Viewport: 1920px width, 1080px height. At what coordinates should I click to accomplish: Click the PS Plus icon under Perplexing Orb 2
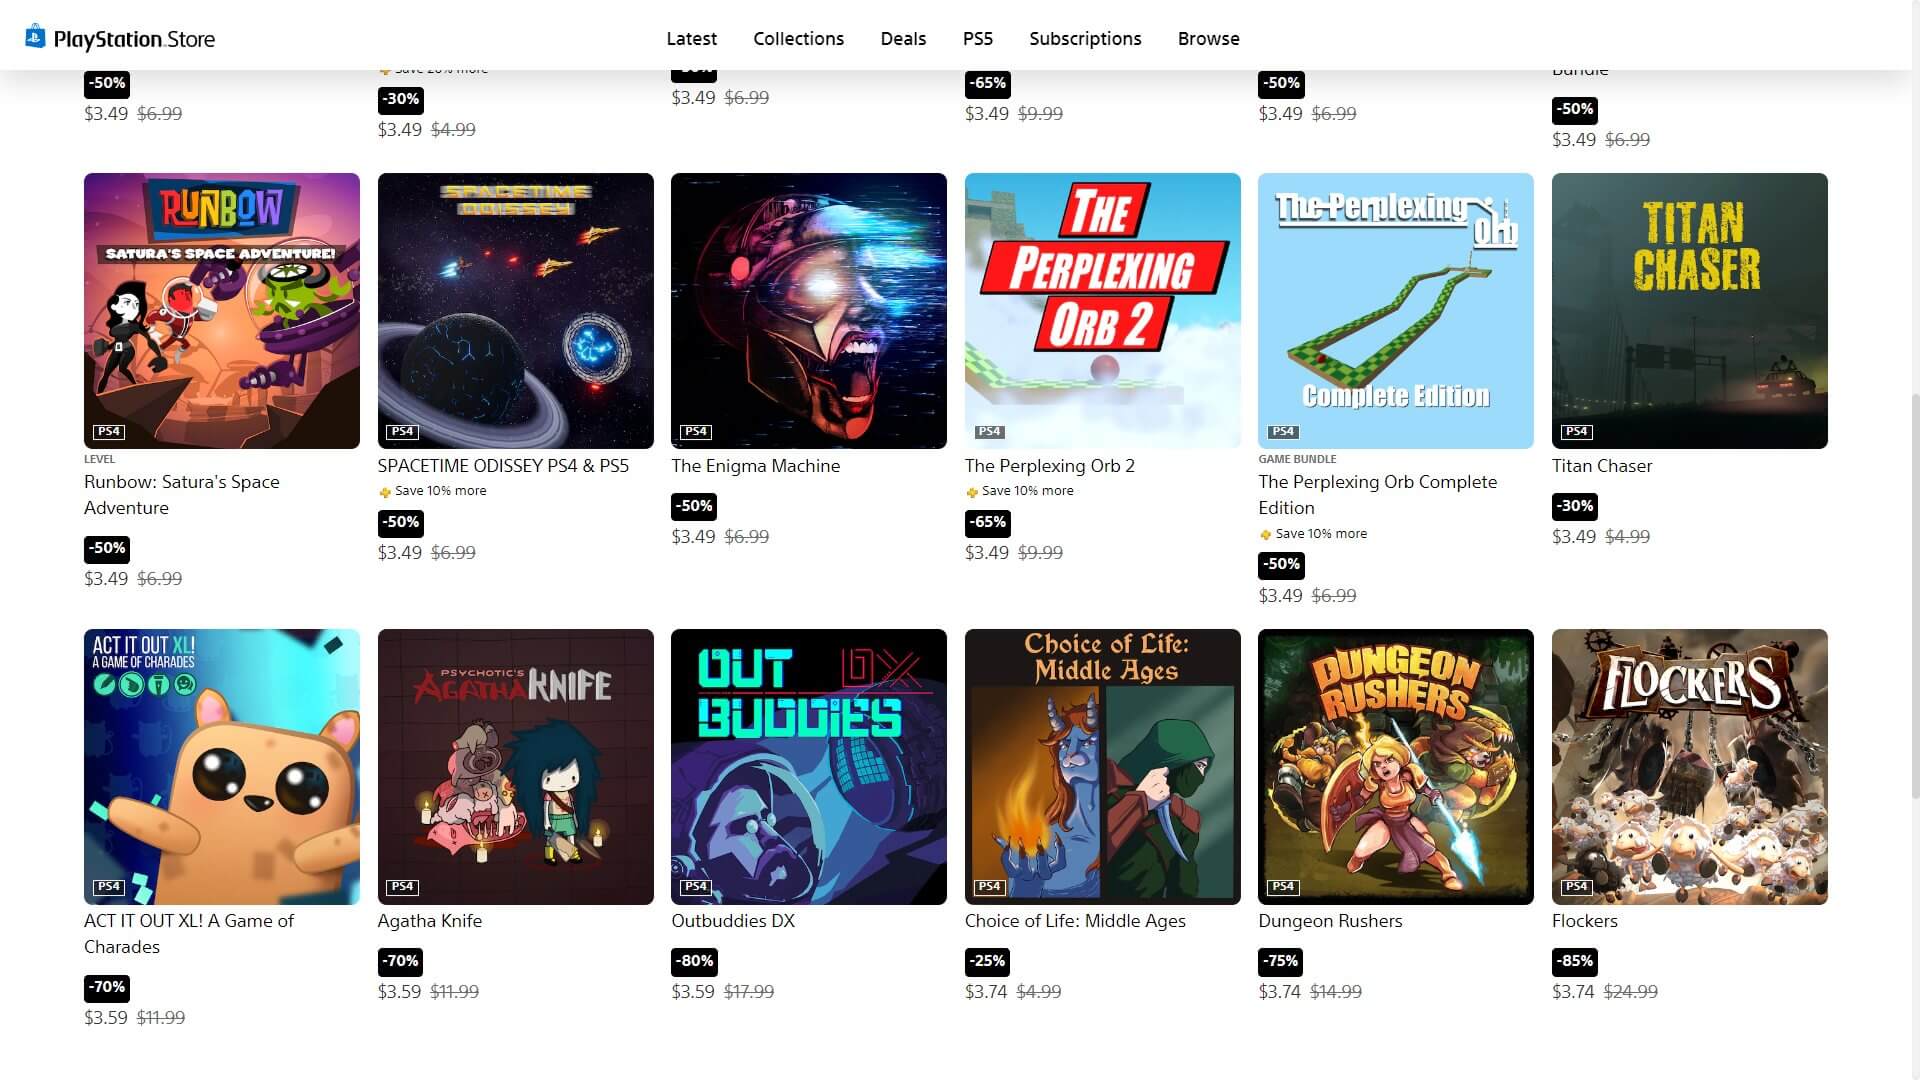point(972,492)
